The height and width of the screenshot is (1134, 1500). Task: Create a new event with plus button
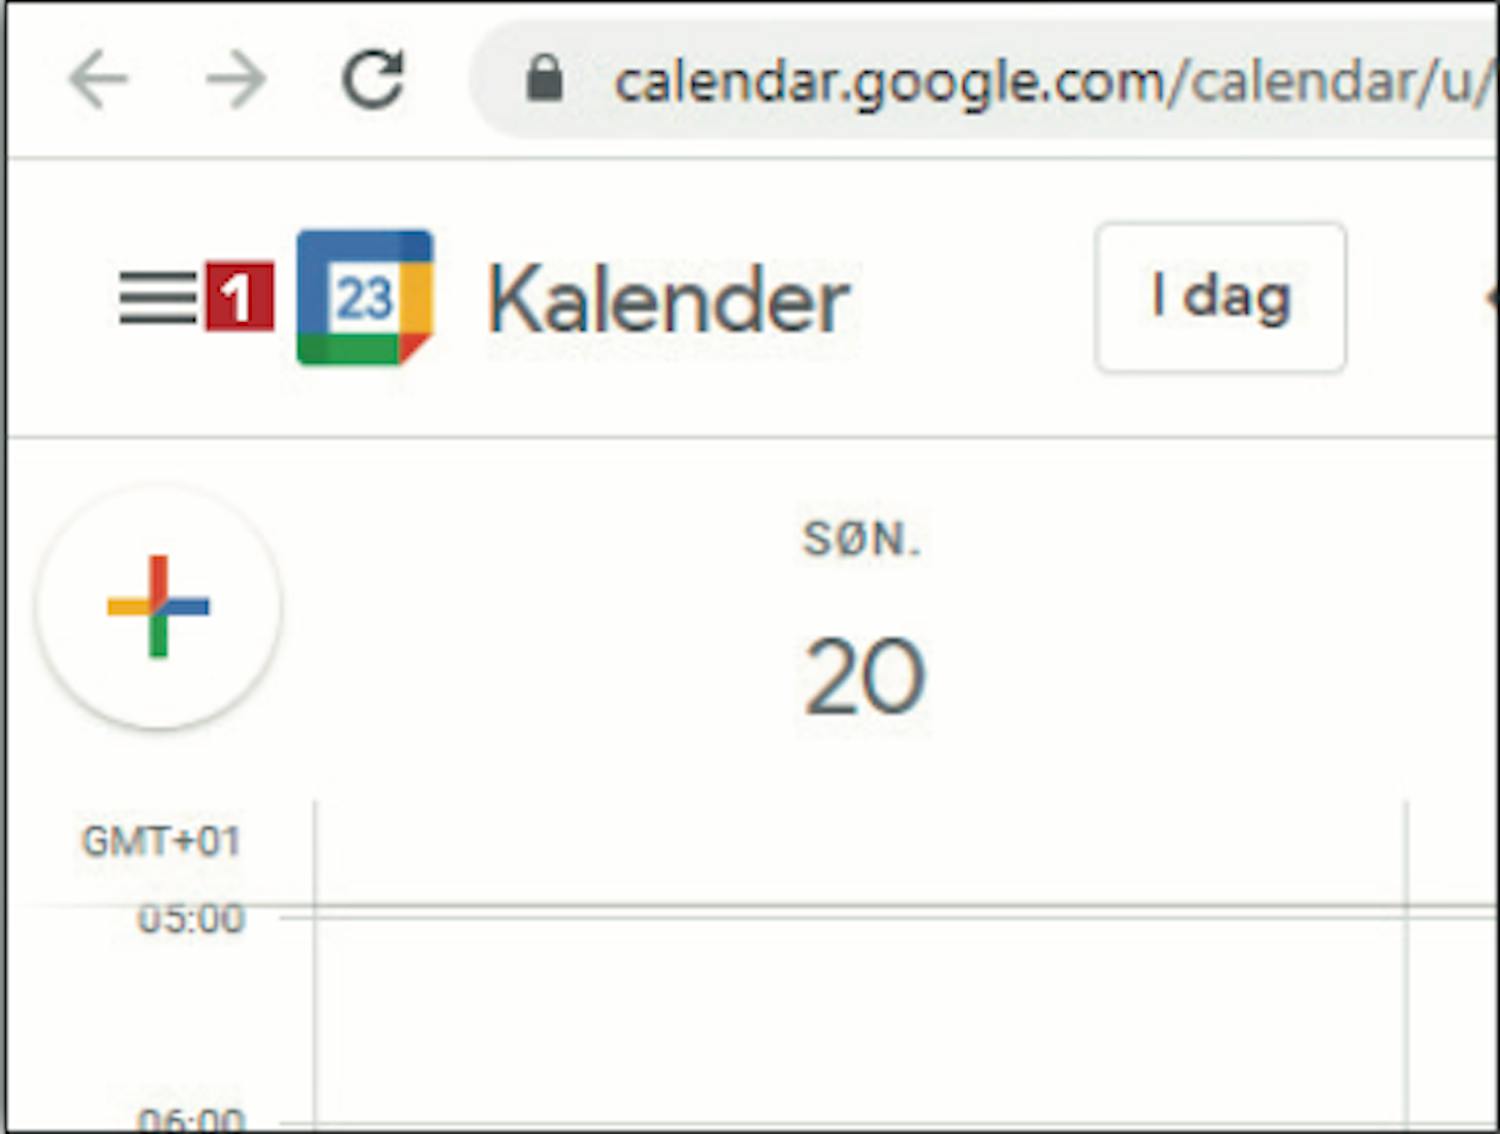158,606
